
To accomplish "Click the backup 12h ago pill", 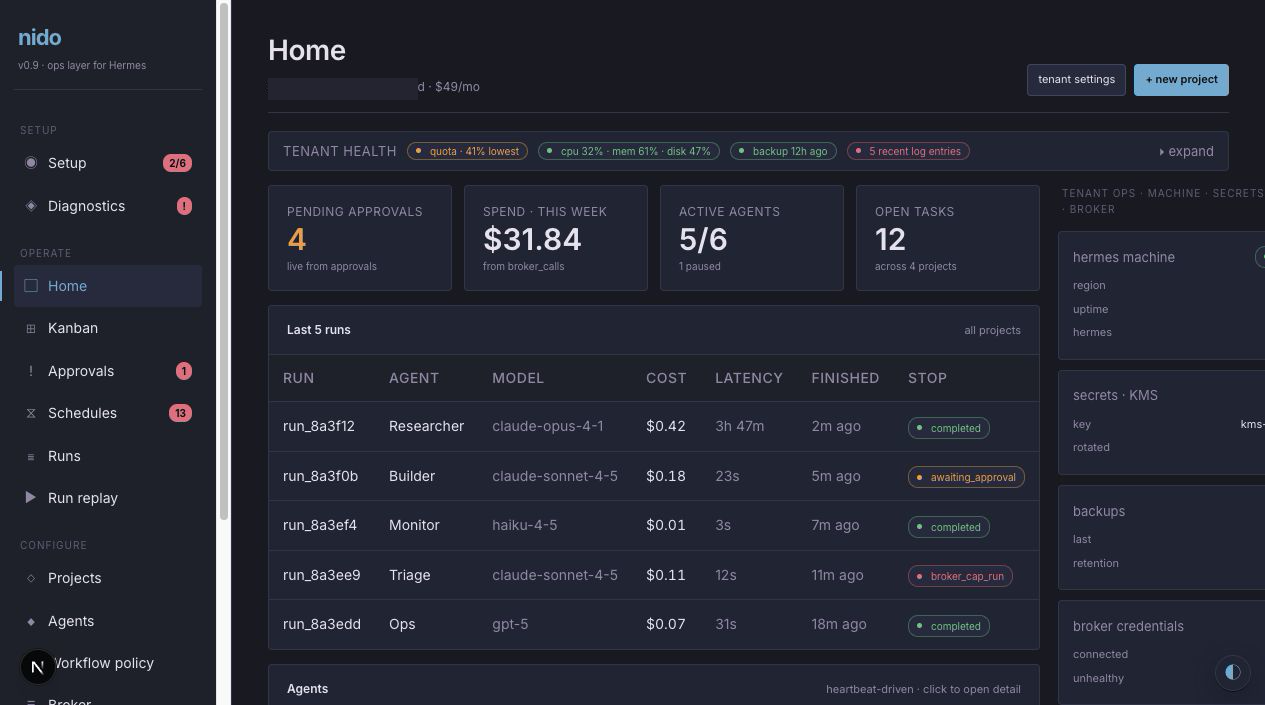I will pyautogui.click(x=783, y=152).
